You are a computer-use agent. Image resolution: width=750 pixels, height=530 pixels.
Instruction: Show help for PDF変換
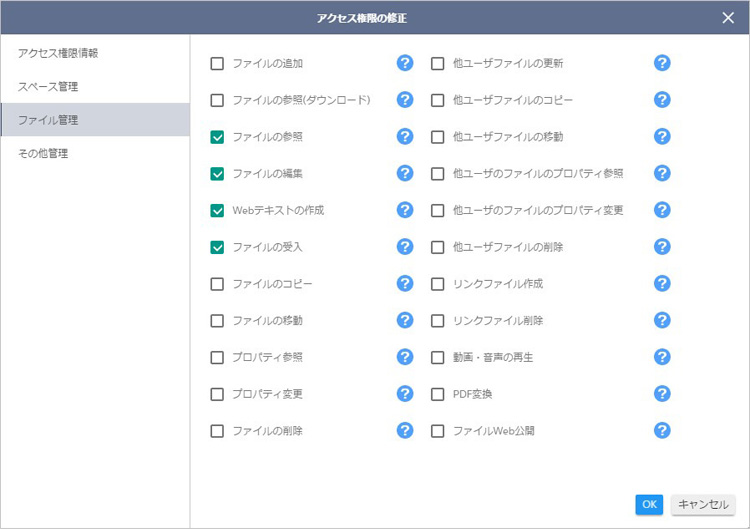point(662,394)
